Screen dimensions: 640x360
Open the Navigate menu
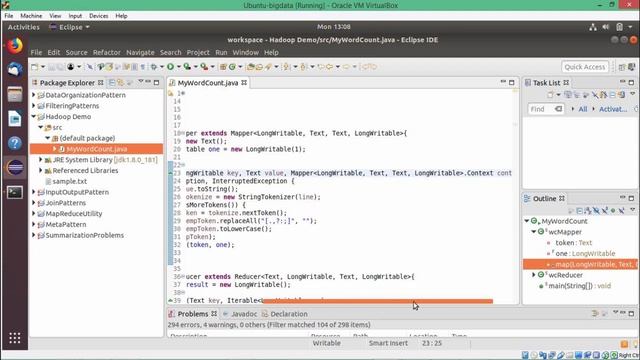pyautogui.click(x=140, y=52)
